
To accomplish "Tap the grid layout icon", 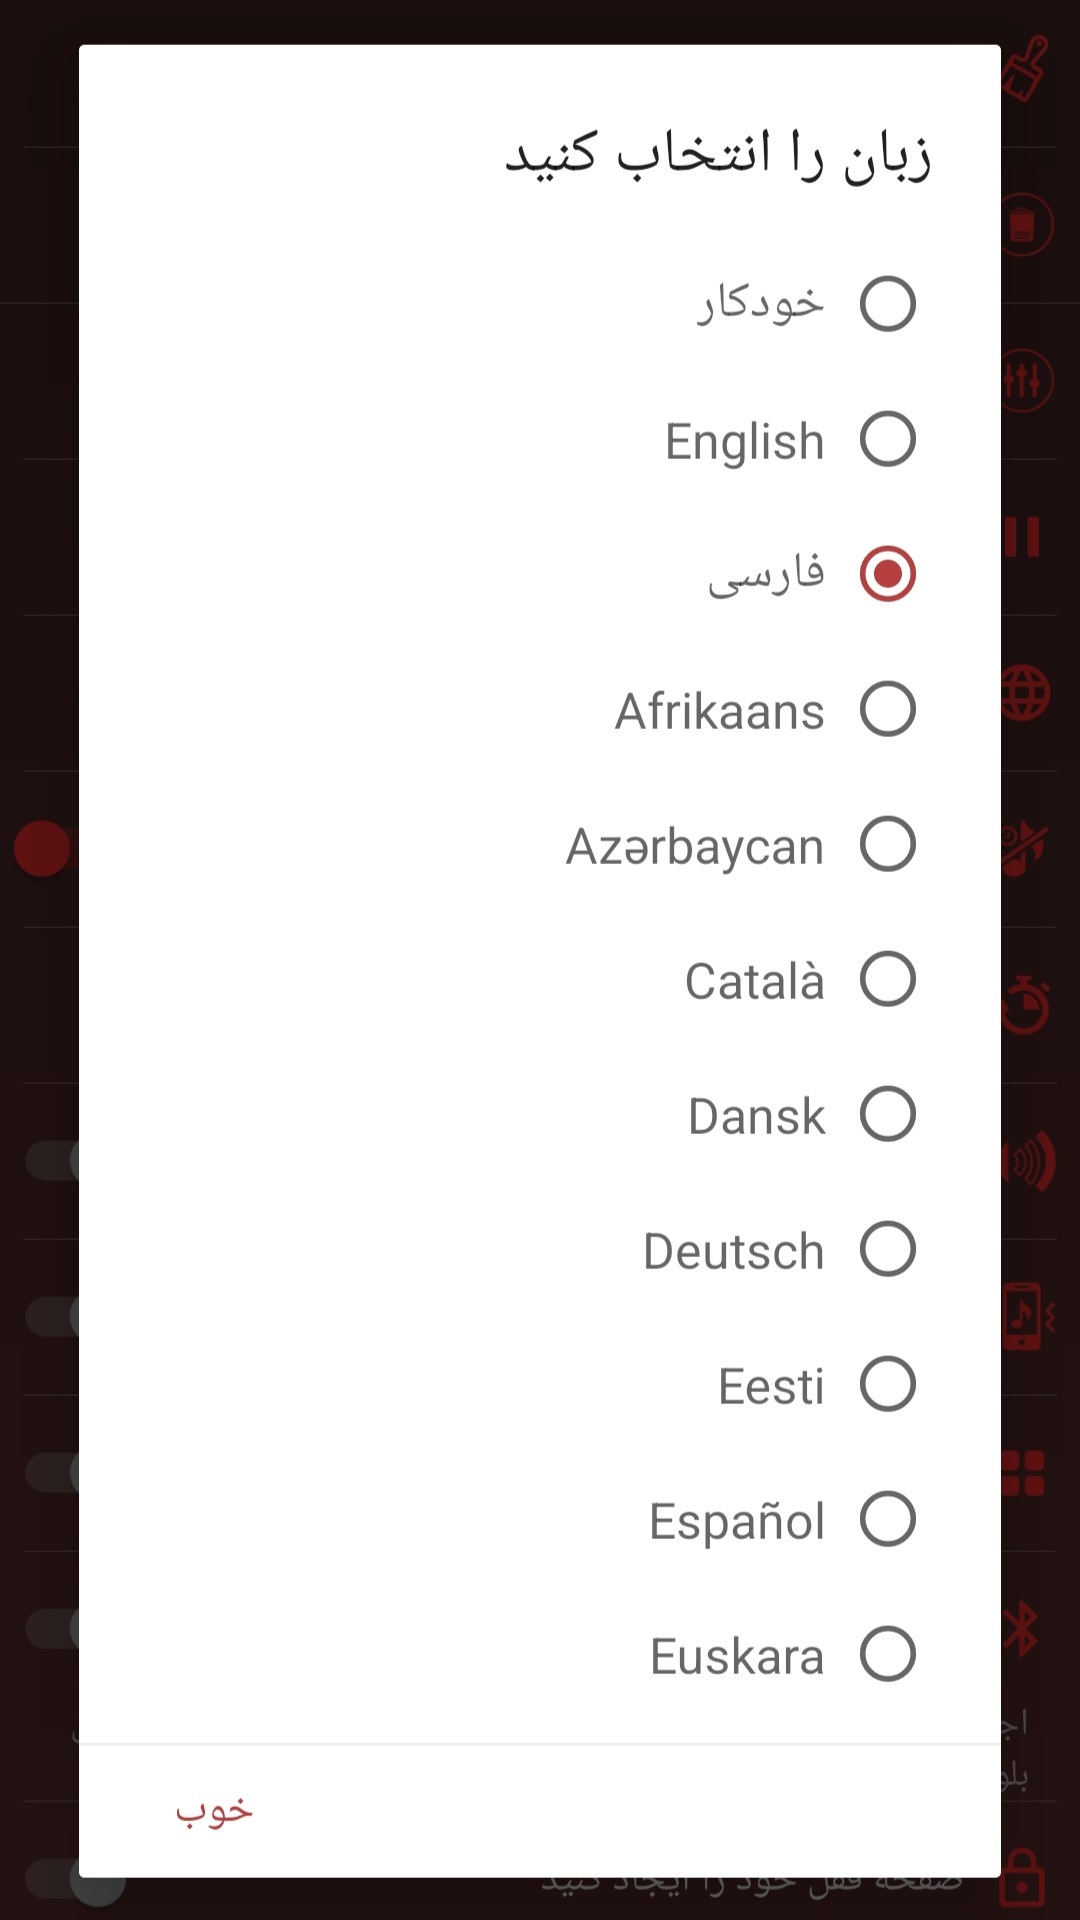I will (x=1024, y=1473).
